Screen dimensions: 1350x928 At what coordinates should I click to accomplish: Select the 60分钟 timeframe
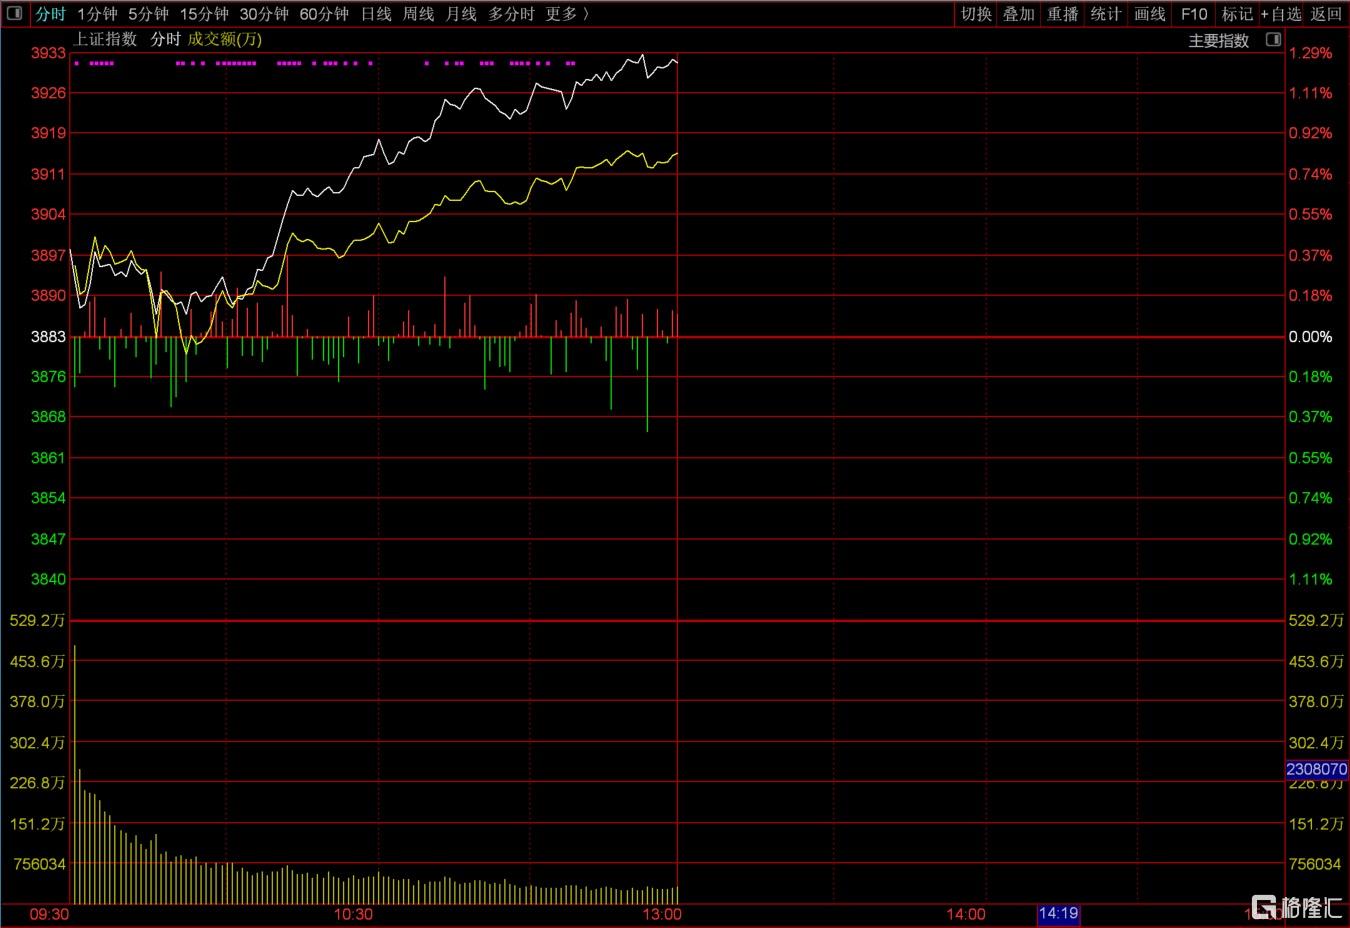324,14
